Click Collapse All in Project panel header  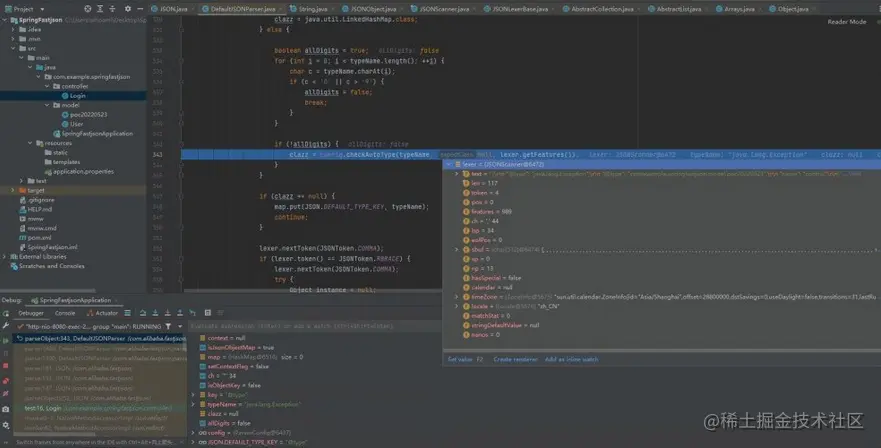click(112, 9)
